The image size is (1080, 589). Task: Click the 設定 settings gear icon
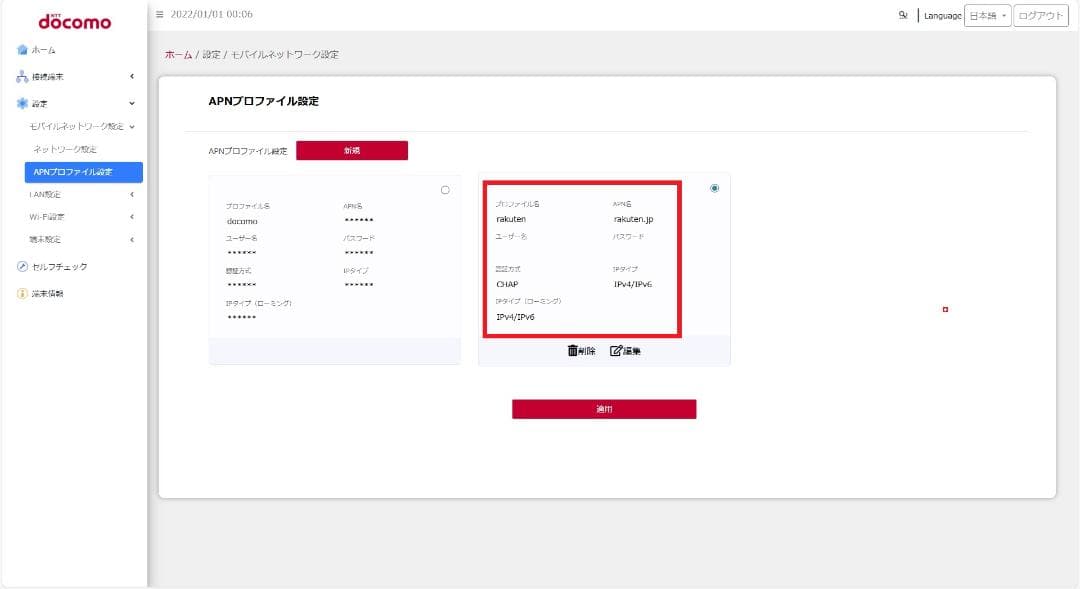tap(19, 102)
